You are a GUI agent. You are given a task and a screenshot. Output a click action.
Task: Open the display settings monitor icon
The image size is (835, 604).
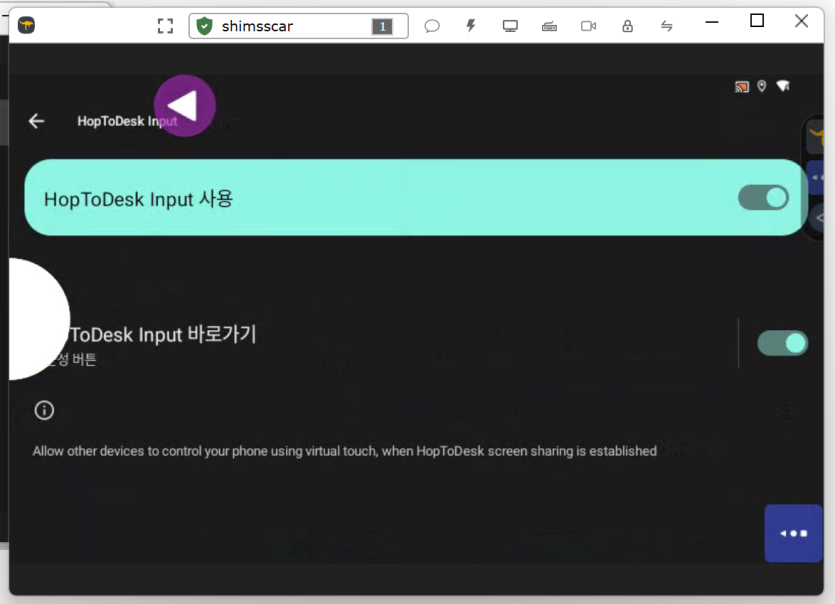tap(510, 26)
